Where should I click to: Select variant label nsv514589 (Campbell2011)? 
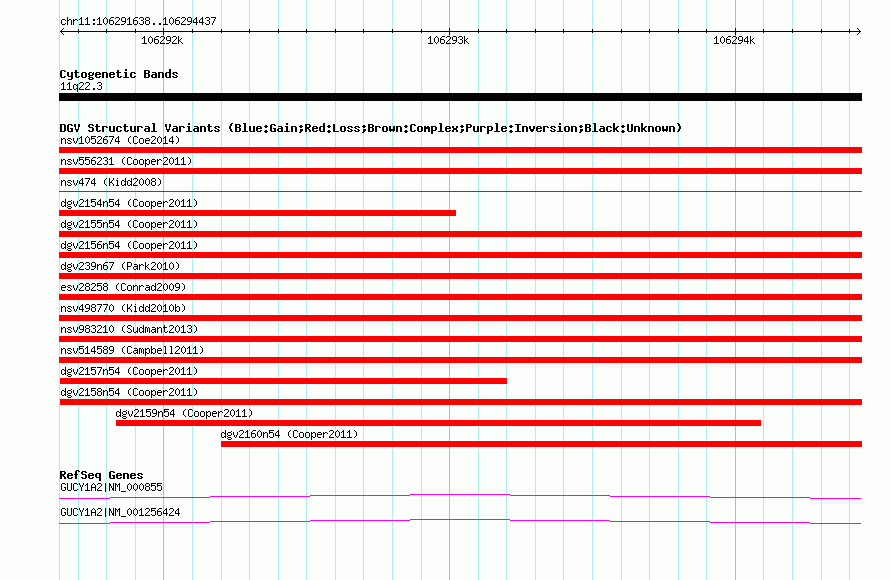point(132,350)
